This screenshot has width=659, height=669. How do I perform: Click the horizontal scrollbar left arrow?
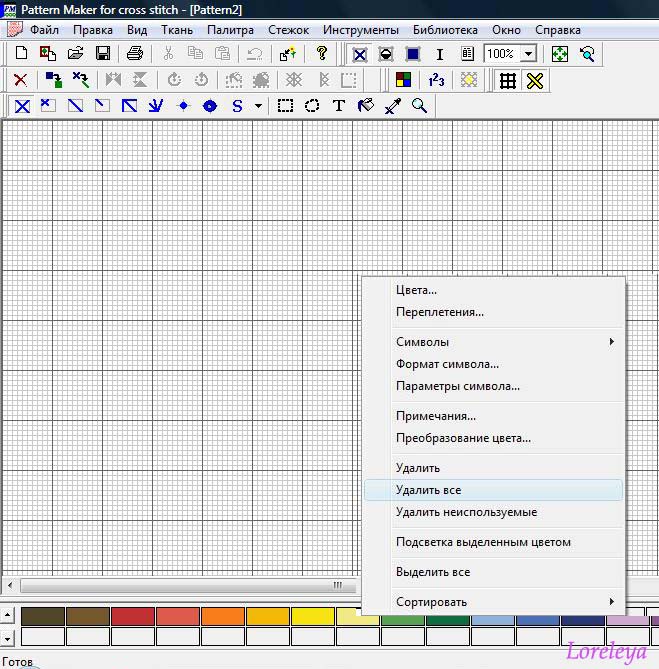point(10,585)
